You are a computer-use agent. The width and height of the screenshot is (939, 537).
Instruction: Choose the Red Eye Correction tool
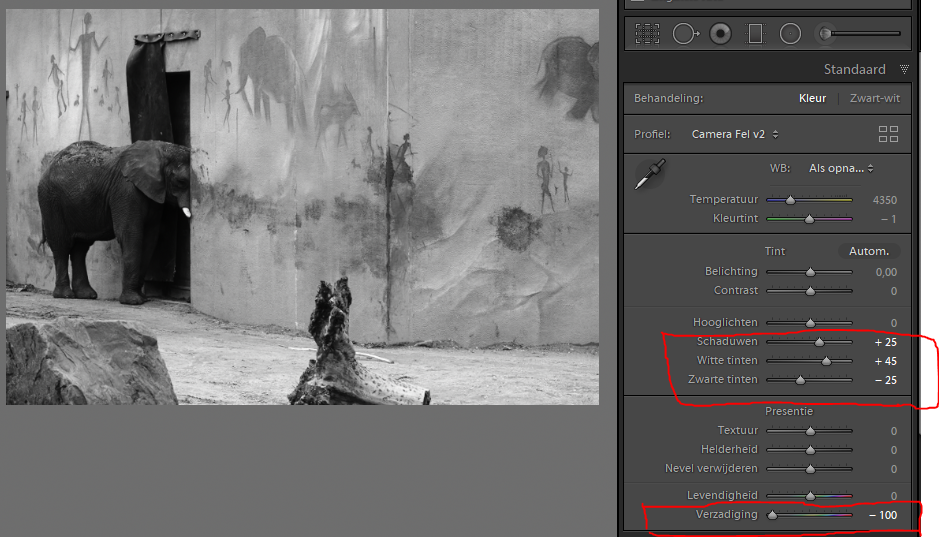[720, 34]
